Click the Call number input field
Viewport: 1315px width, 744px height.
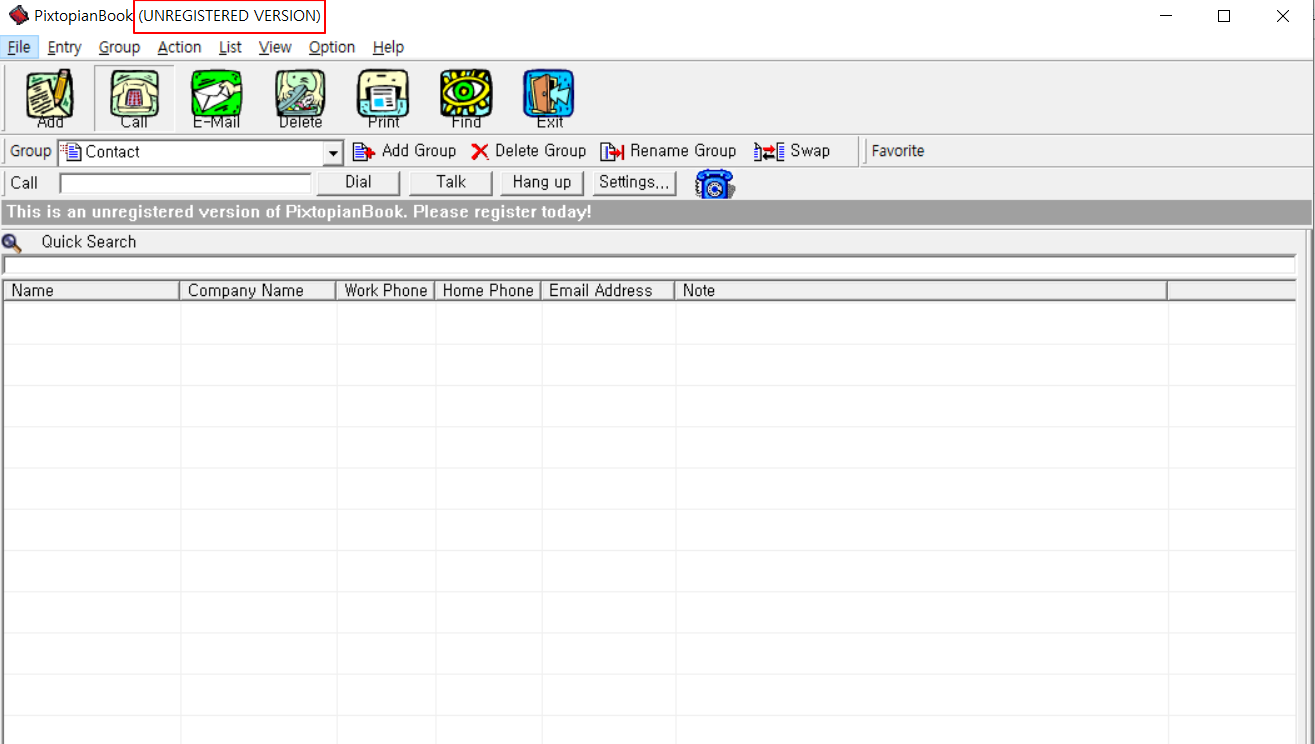(186, 183)
